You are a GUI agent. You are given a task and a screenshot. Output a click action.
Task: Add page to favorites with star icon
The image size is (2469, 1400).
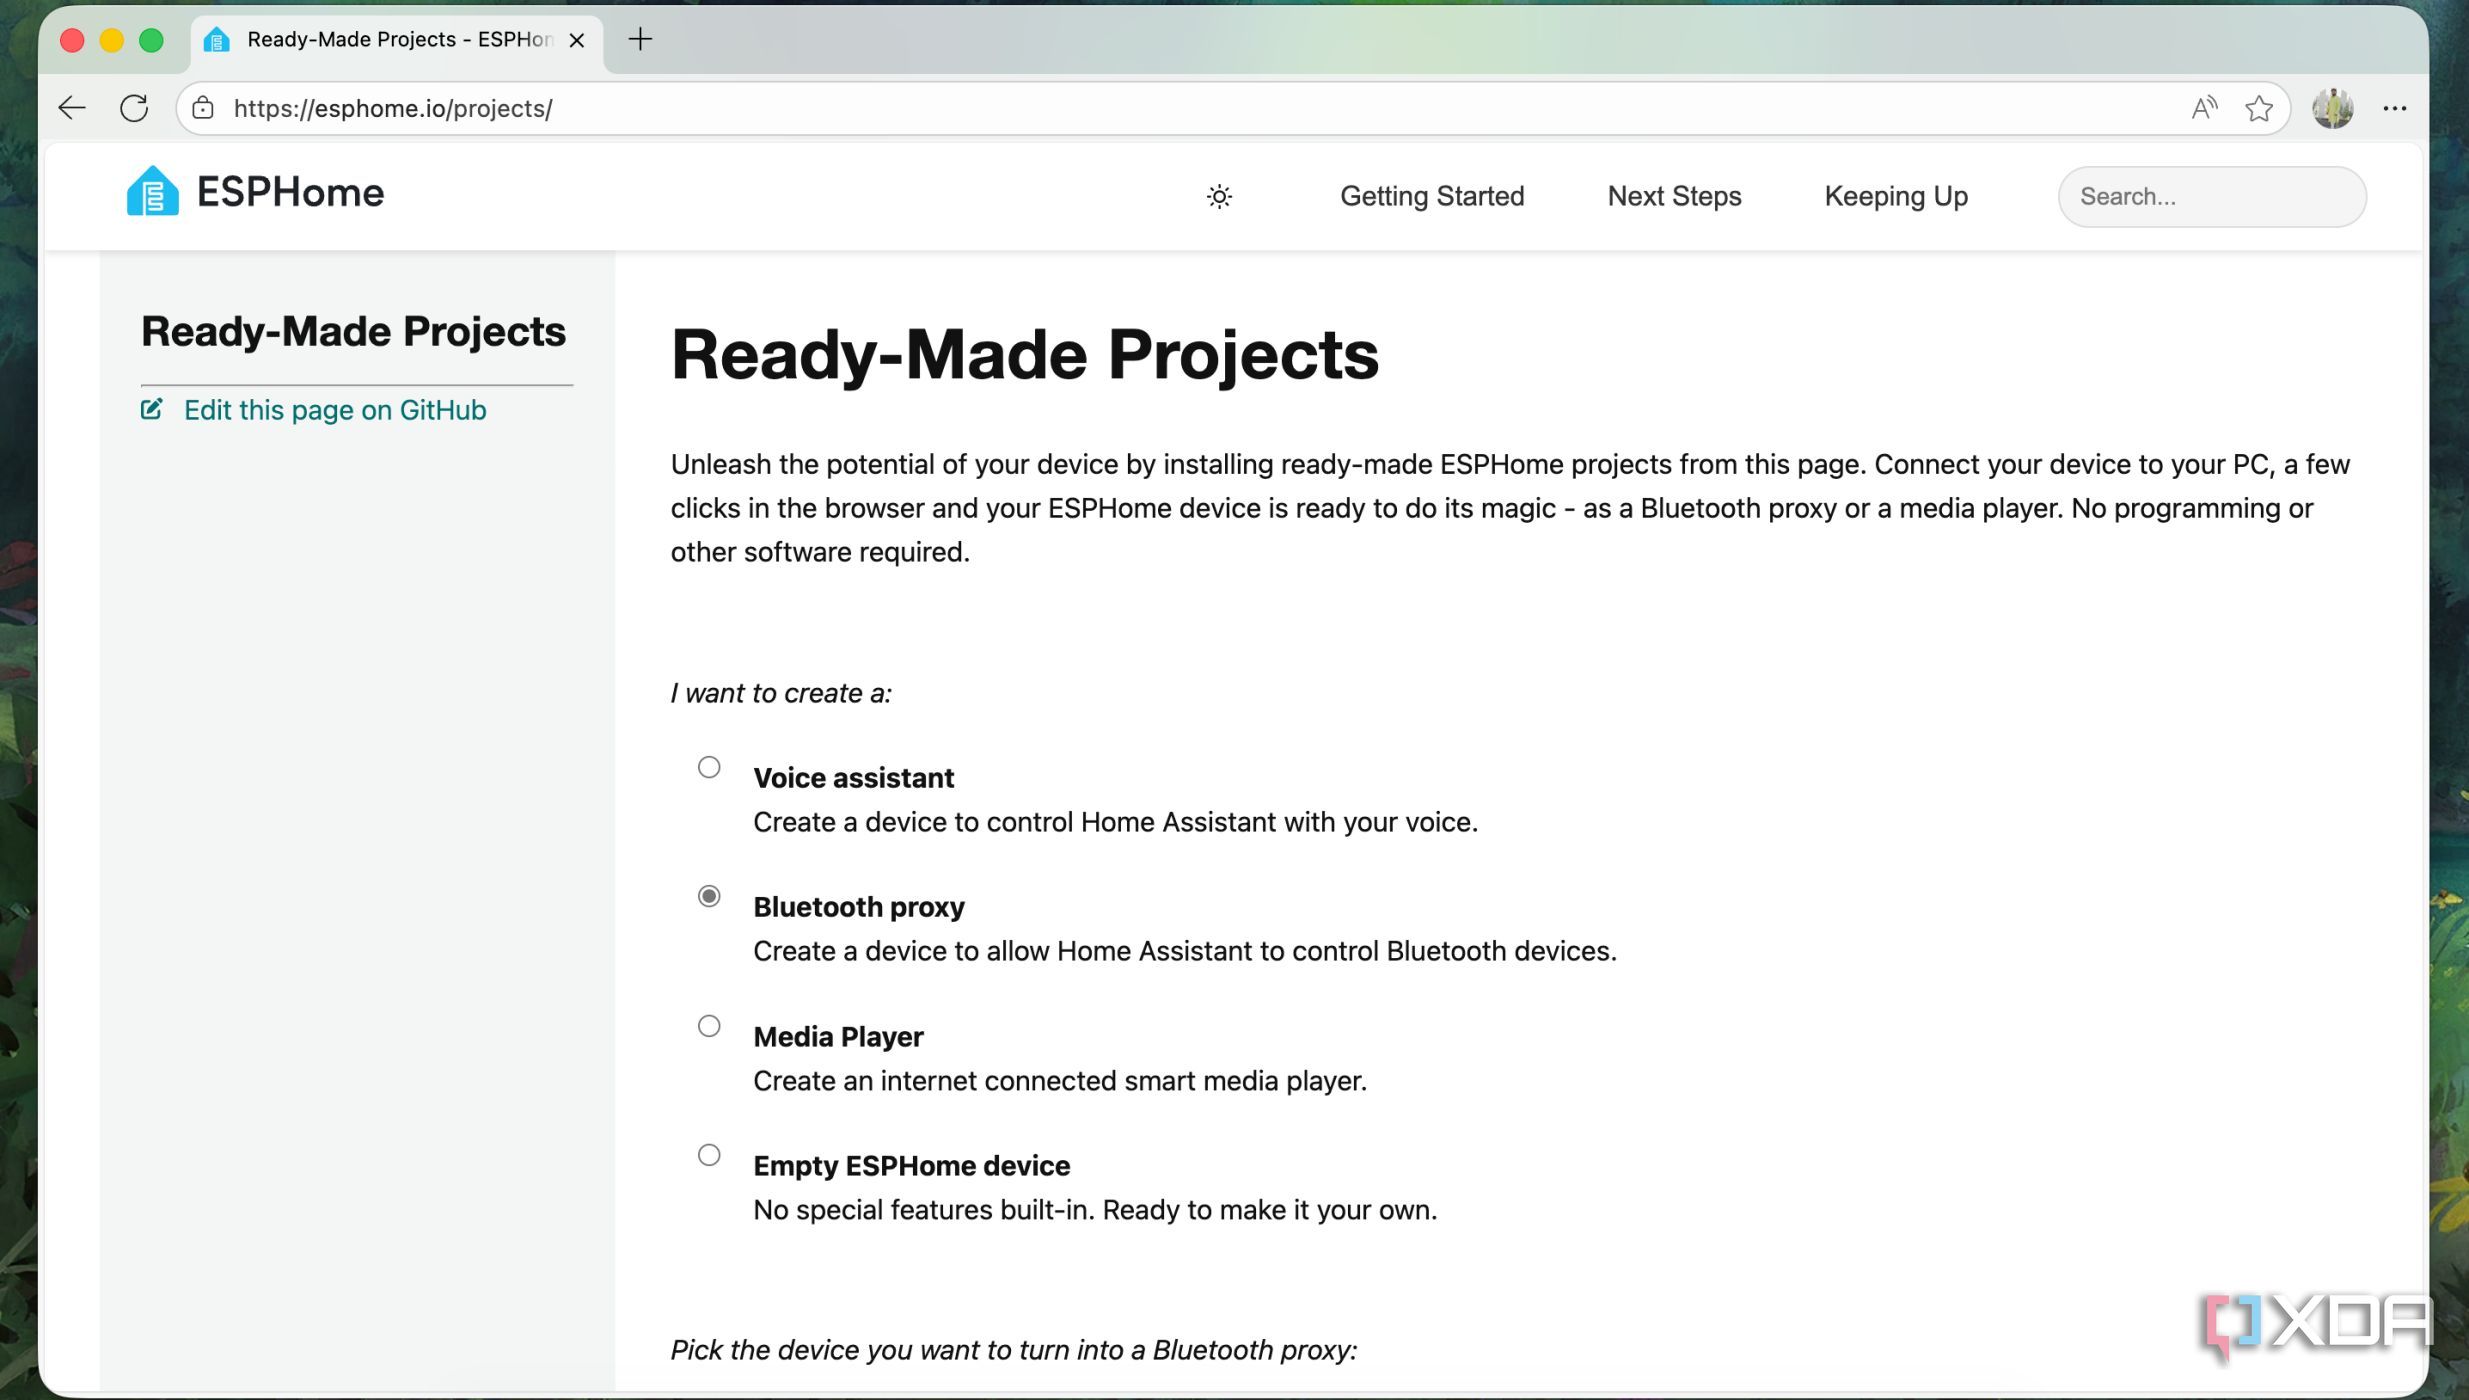(2258, 108)
